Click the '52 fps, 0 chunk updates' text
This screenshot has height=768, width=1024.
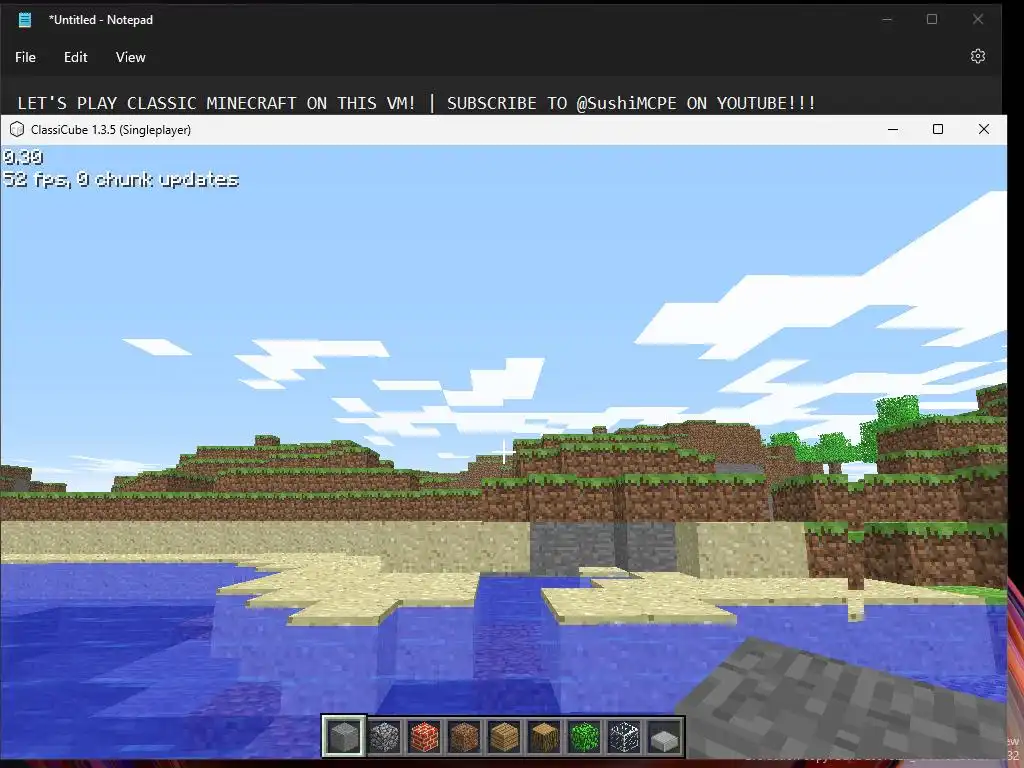[x=121, y=180]
